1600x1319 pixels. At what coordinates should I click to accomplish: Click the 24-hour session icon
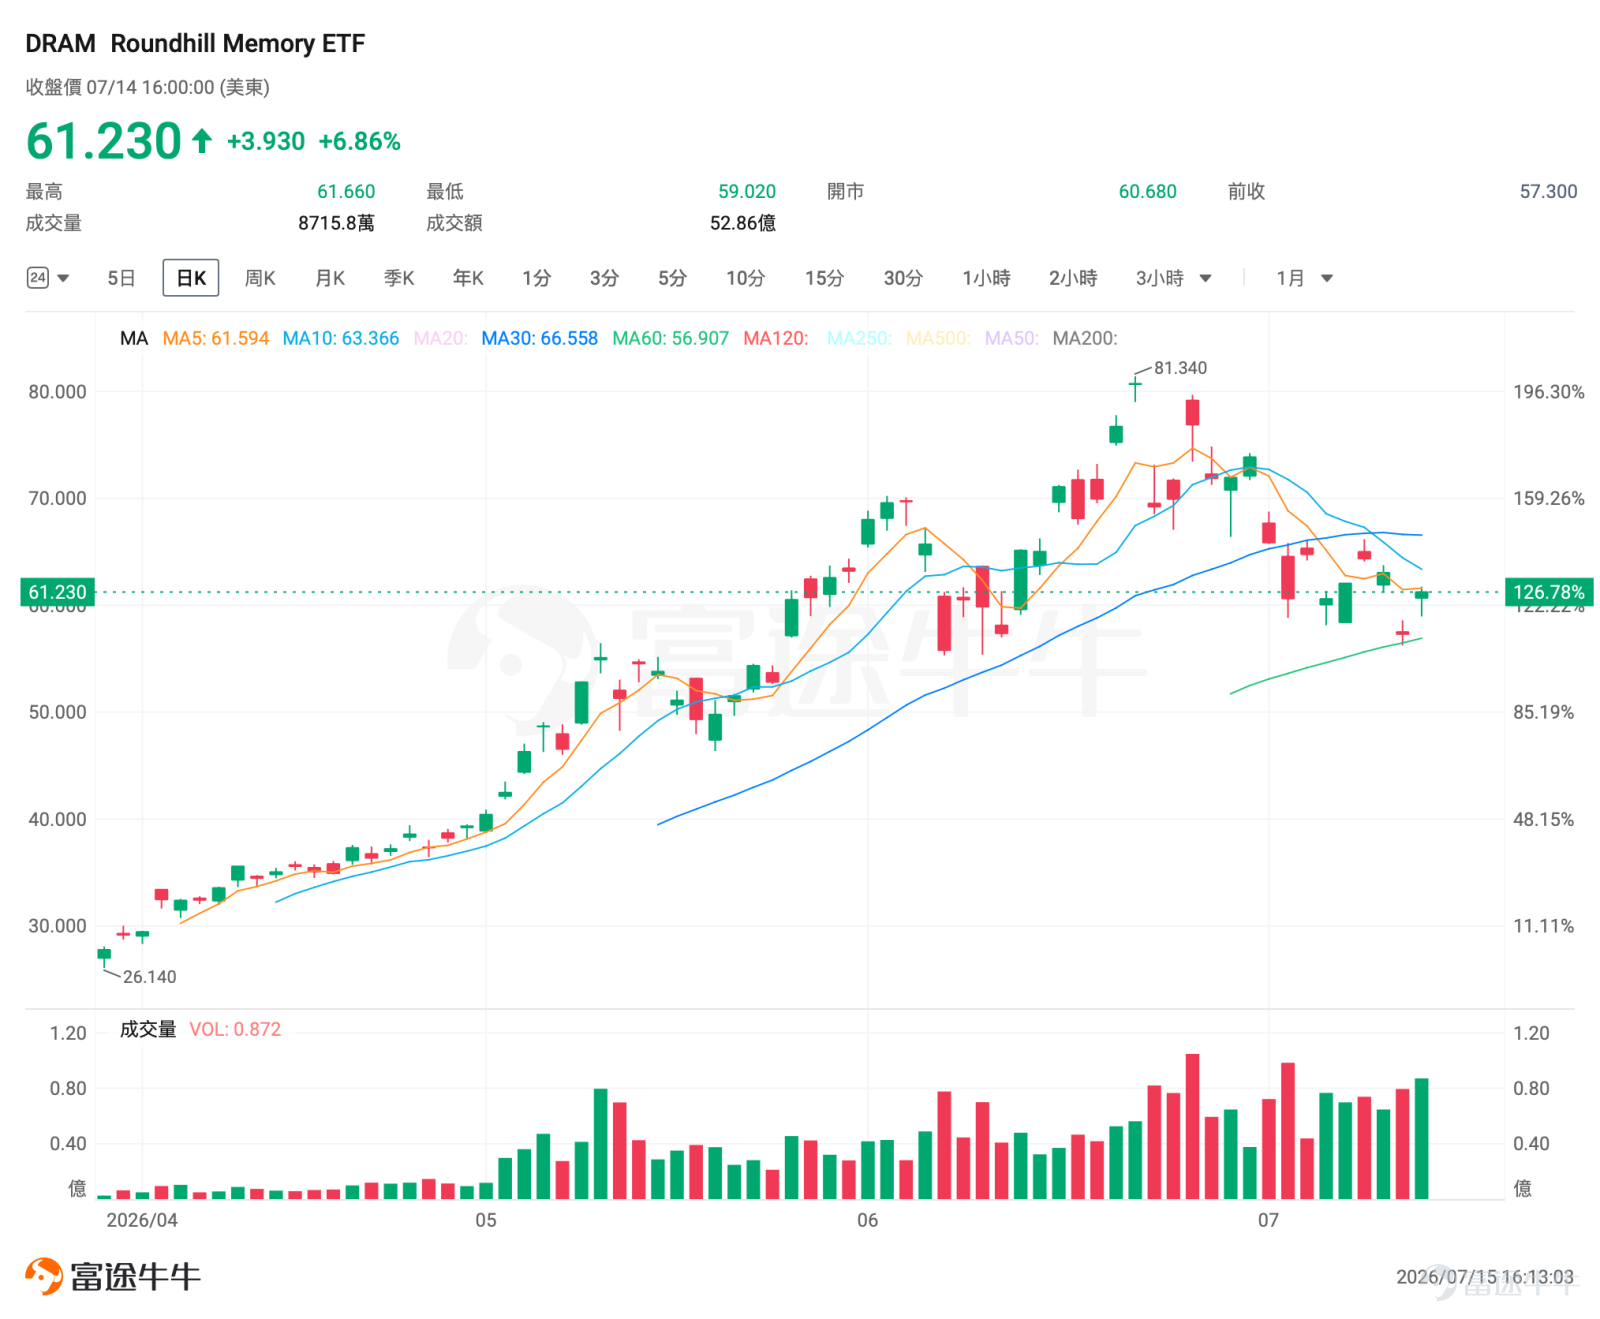[x=38, y=278]
